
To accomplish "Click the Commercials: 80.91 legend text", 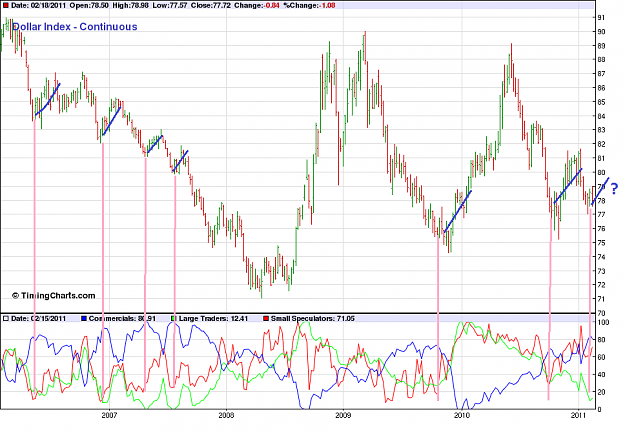I will (x=122, y=318).
